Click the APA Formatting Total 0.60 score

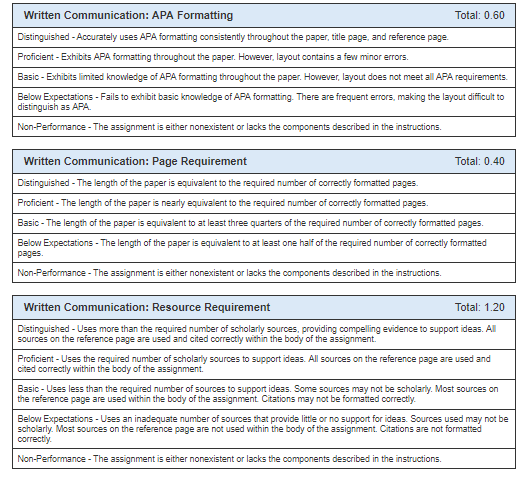click(x=480, y=16)
